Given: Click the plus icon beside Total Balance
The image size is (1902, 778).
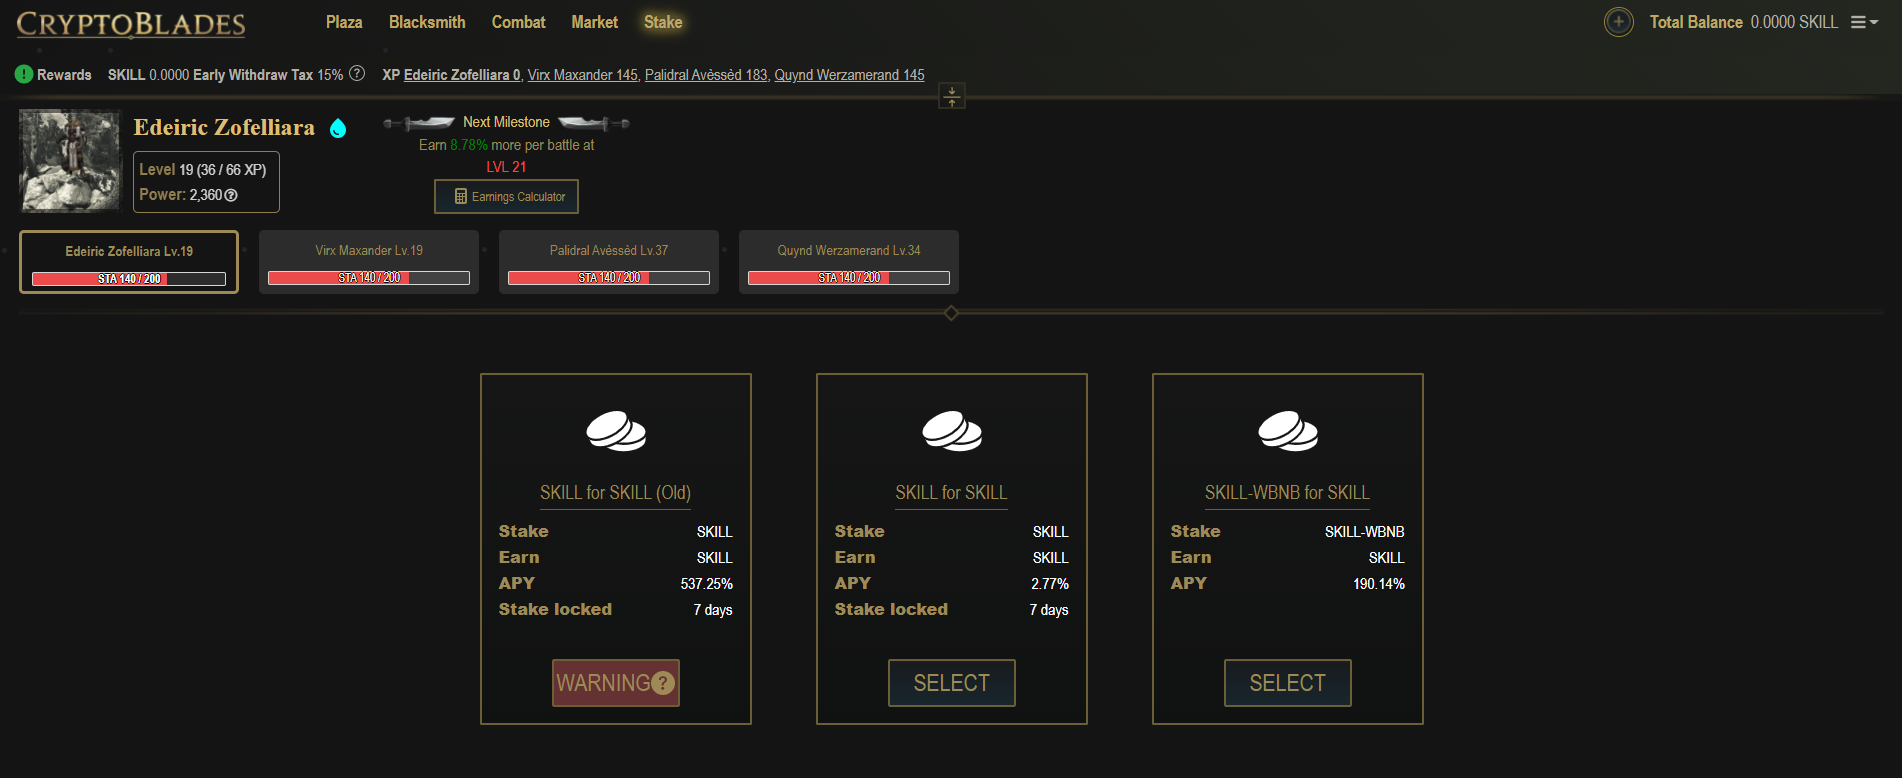Looking at the screenshot, I should pos(1618,22).
